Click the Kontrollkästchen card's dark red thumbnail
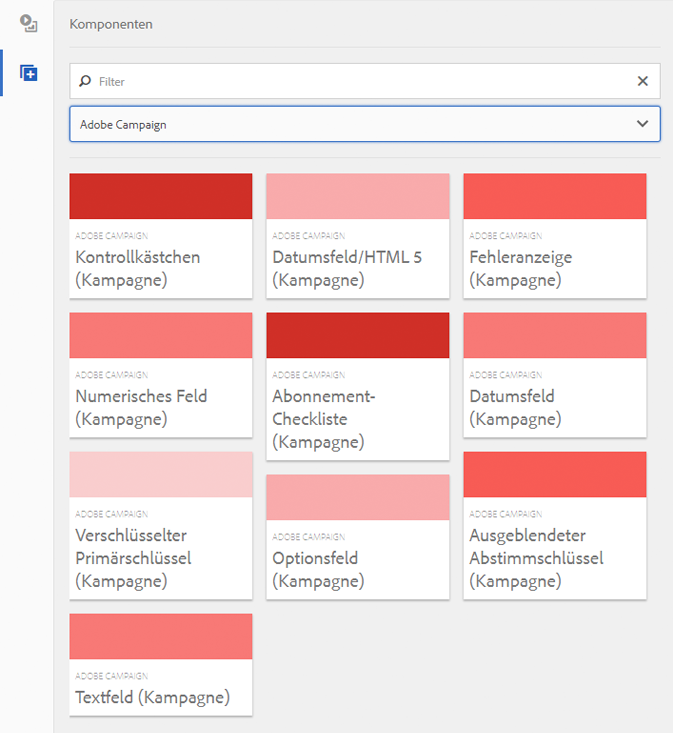 [161, 196]
